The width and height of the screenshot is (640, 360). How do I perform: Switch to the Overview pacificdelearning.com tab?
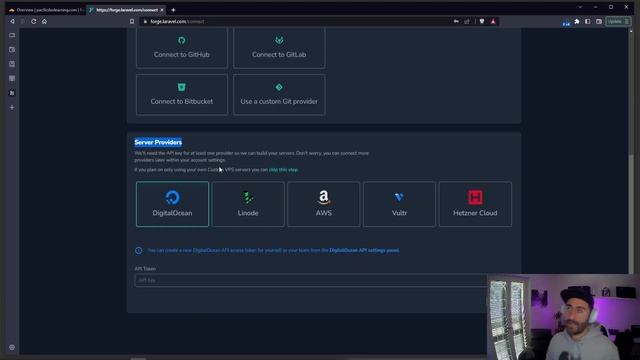click(46, 10)
